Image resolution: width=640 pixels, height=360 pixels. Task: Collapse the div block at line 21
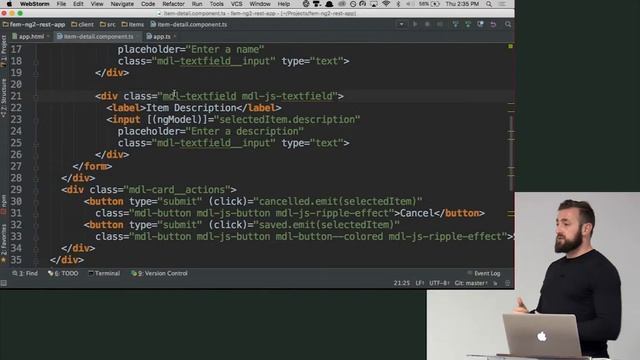point(36,96)
